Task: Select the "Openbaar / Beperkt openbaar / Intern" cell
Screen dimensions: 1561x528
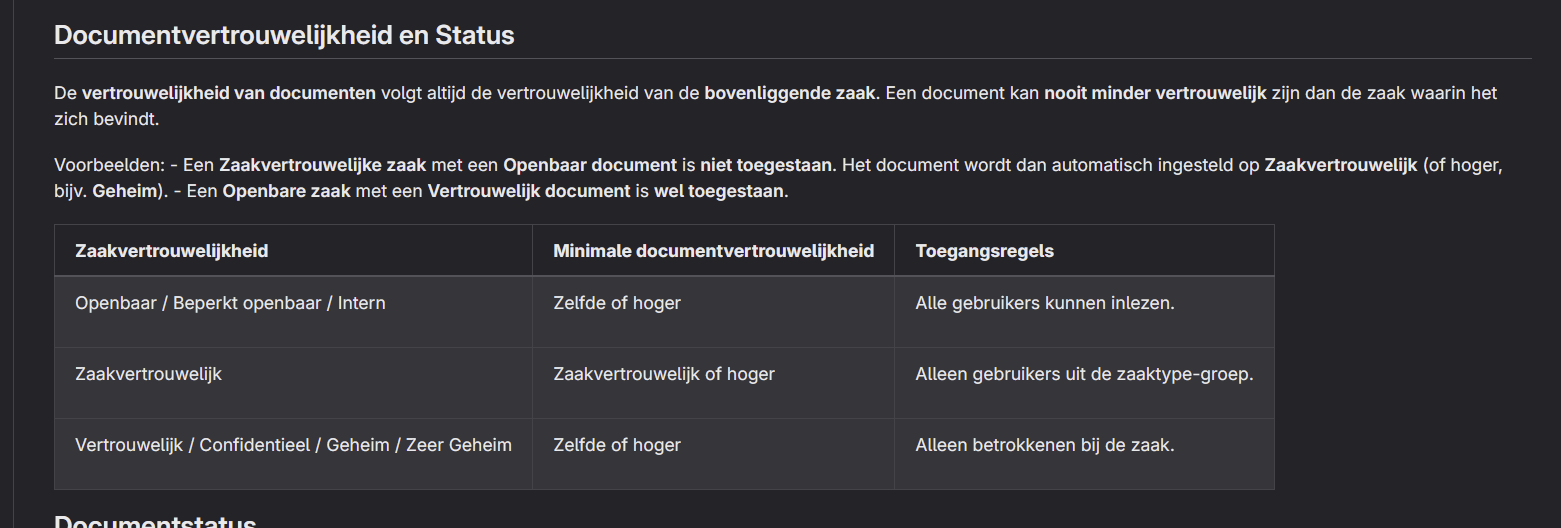Action: coord(230,303)
